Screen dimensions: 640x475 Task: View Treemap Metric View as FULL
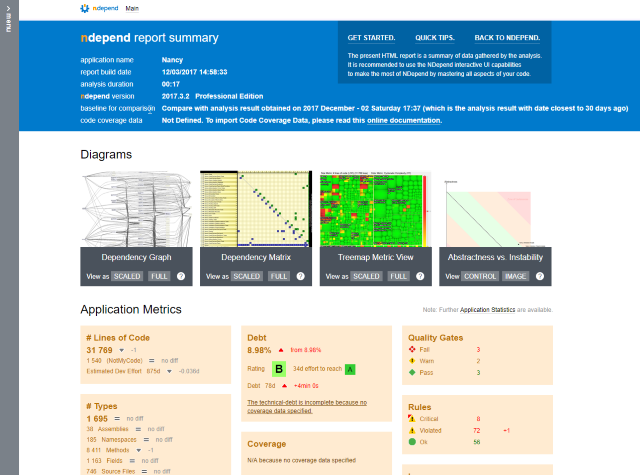(x=398, y=276)
